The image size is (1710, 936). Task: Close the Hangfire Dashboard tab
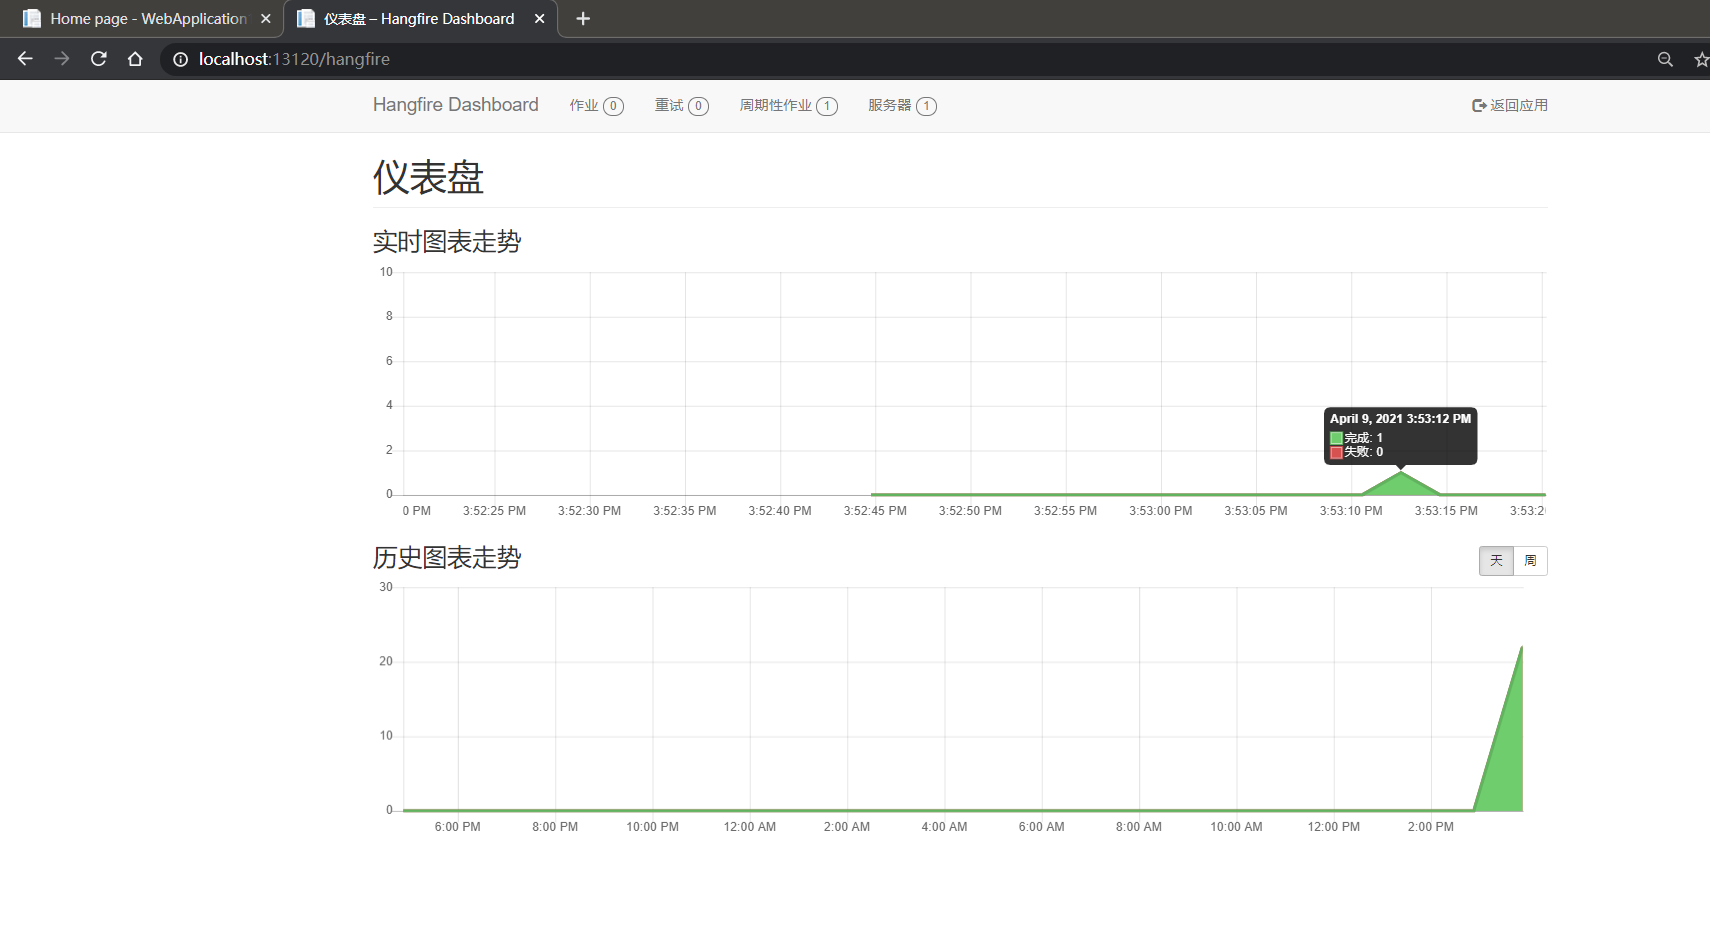click(x=540, y=19)
